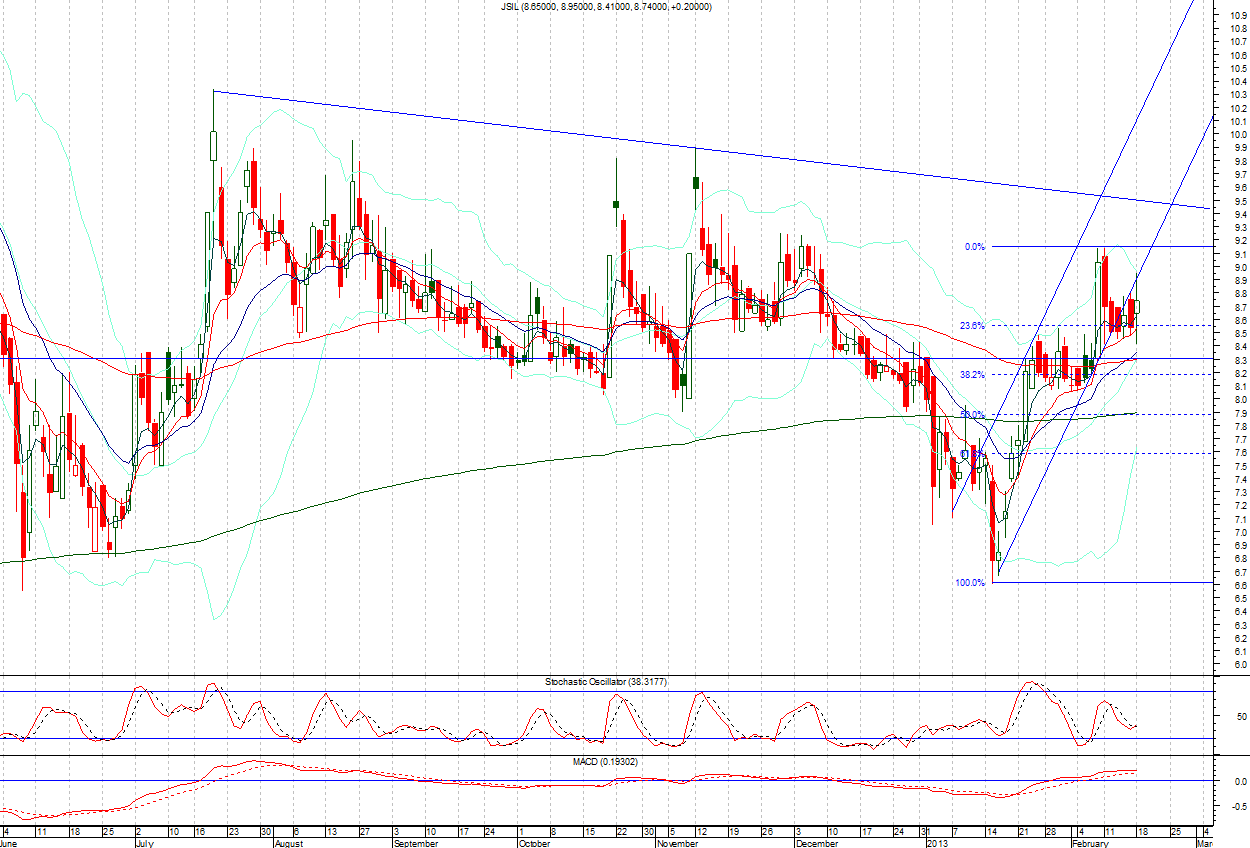
Task: Click the 0.0% Fibonacci level label
Action: 973,246
